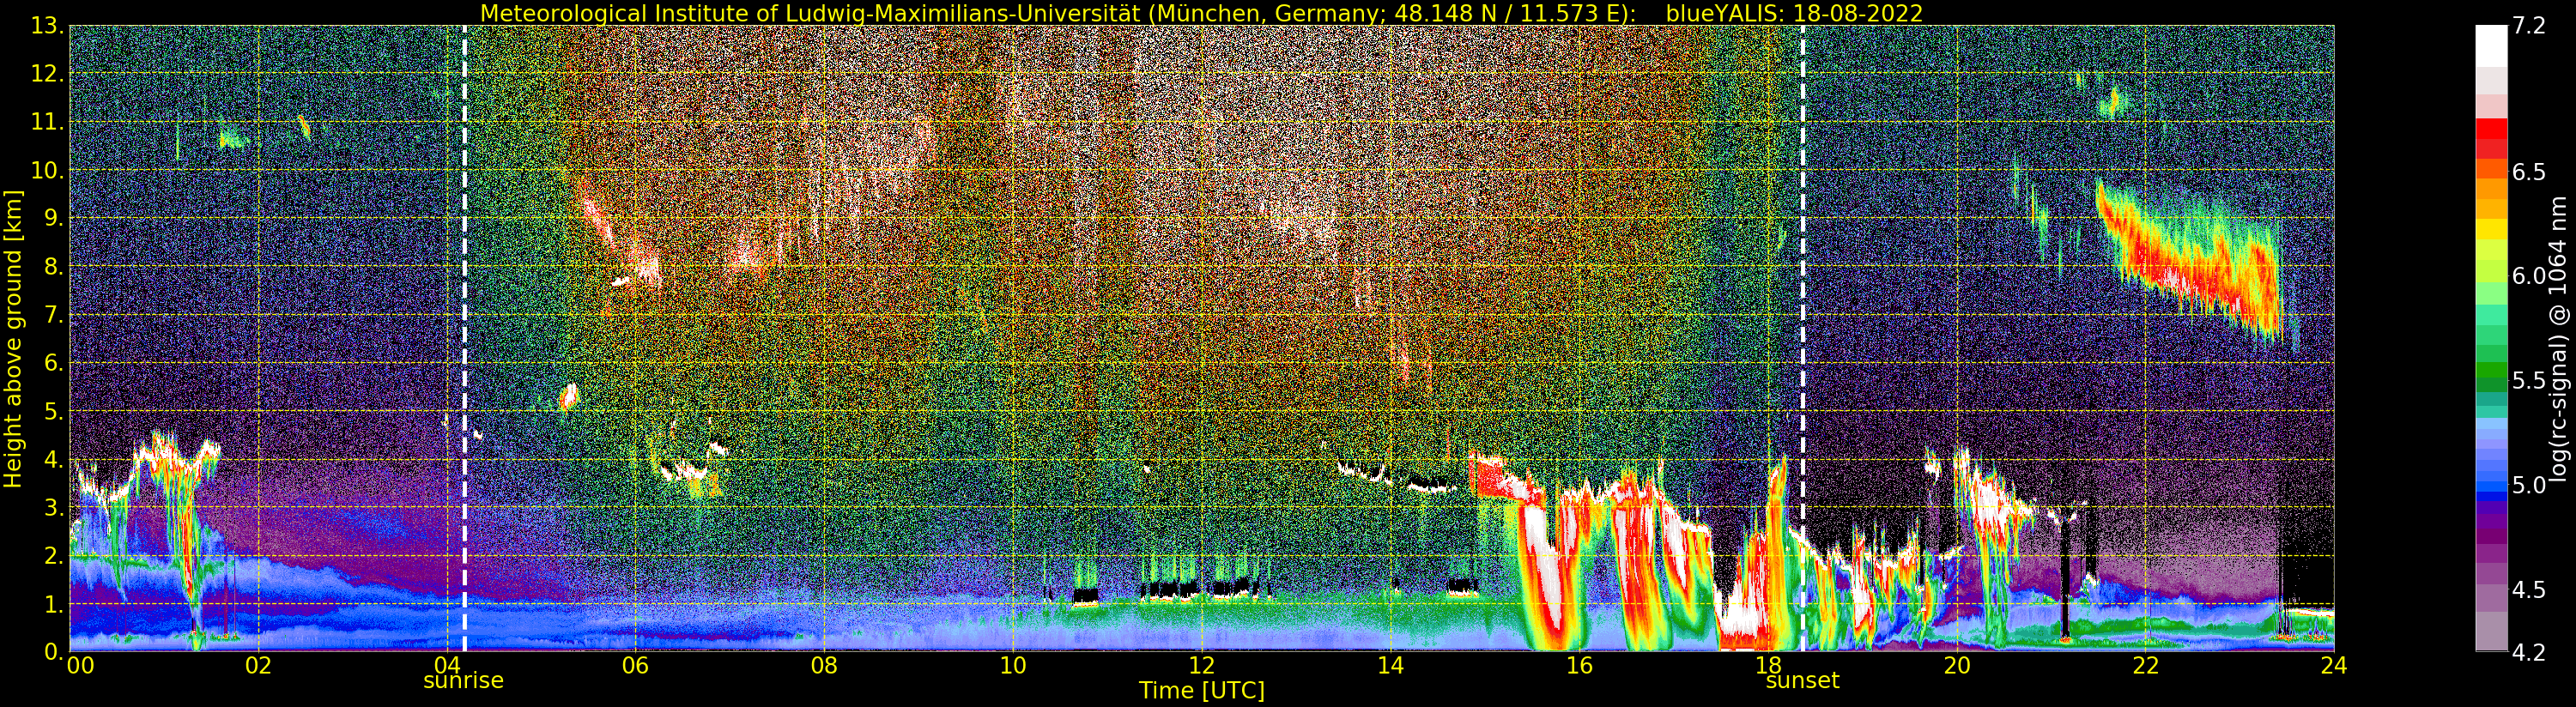The height and width of the screenshot is (707, 2576).
Task: Click colorbar tick value 6.5
Action: (2528, 172)
